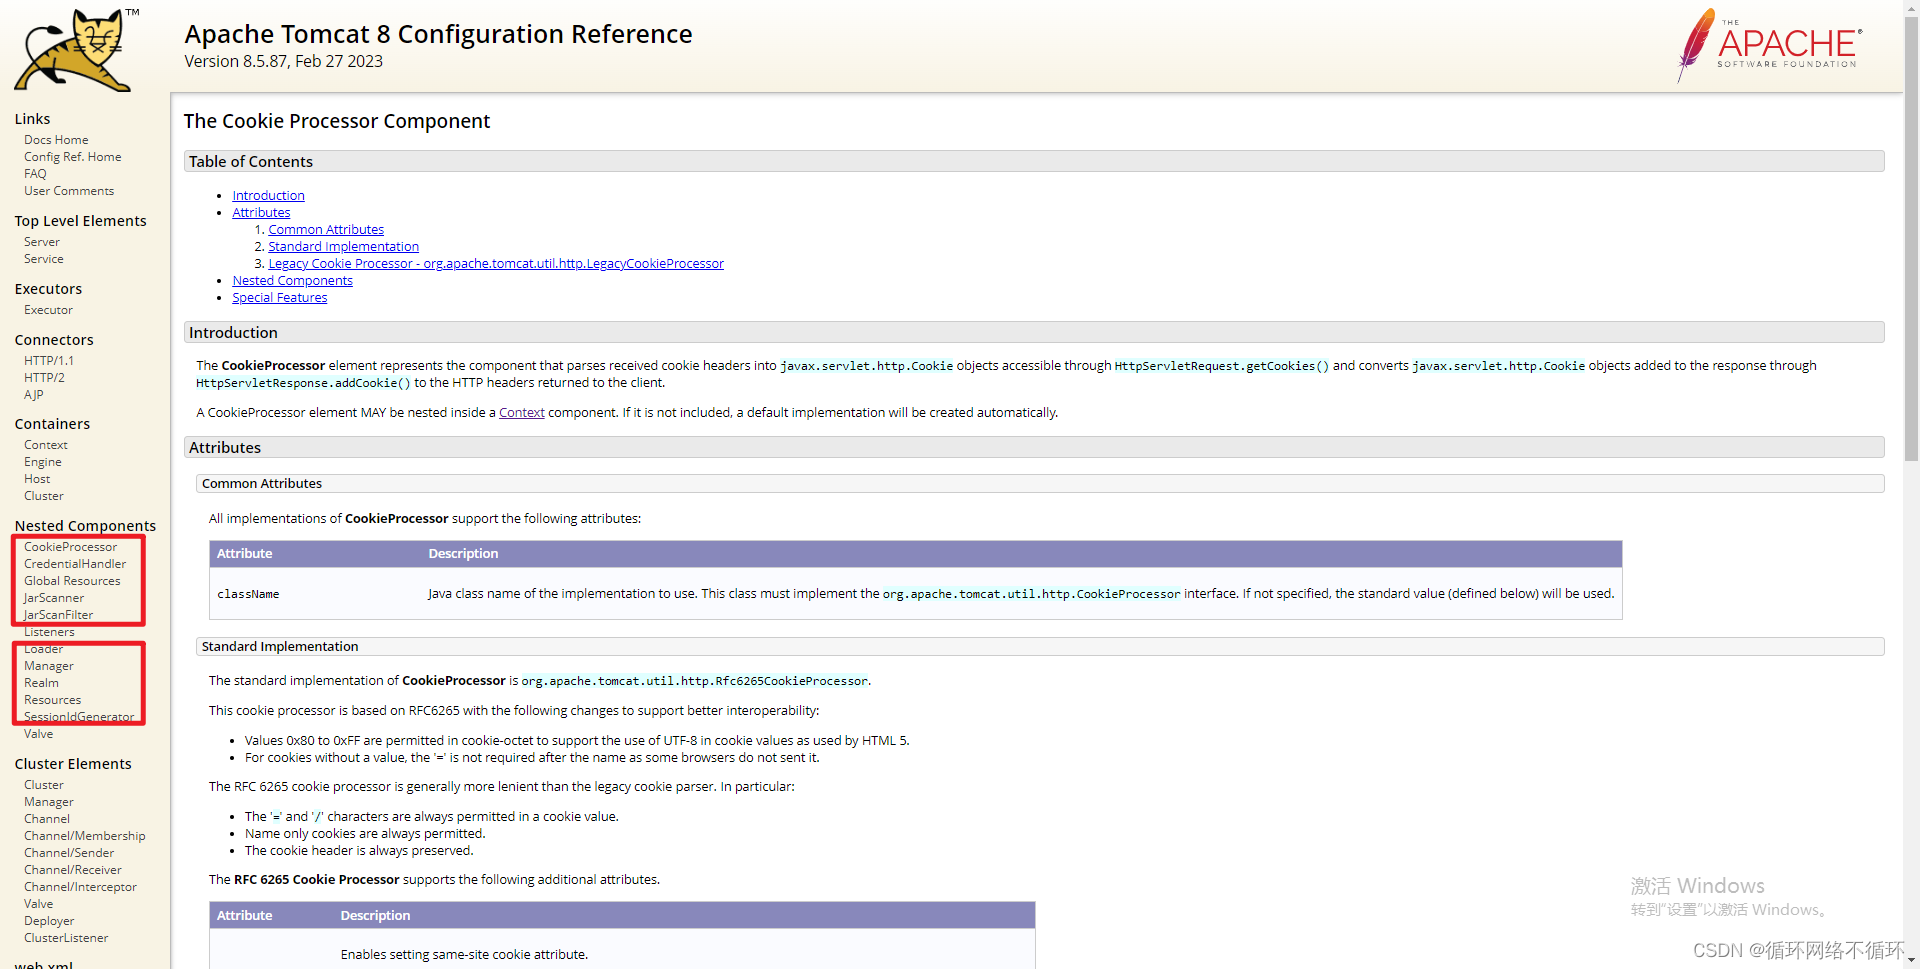The width and height of the screenshot is (1920, 969).
Task: Open the FAQ sidebar link
Action: click(35, 174)
